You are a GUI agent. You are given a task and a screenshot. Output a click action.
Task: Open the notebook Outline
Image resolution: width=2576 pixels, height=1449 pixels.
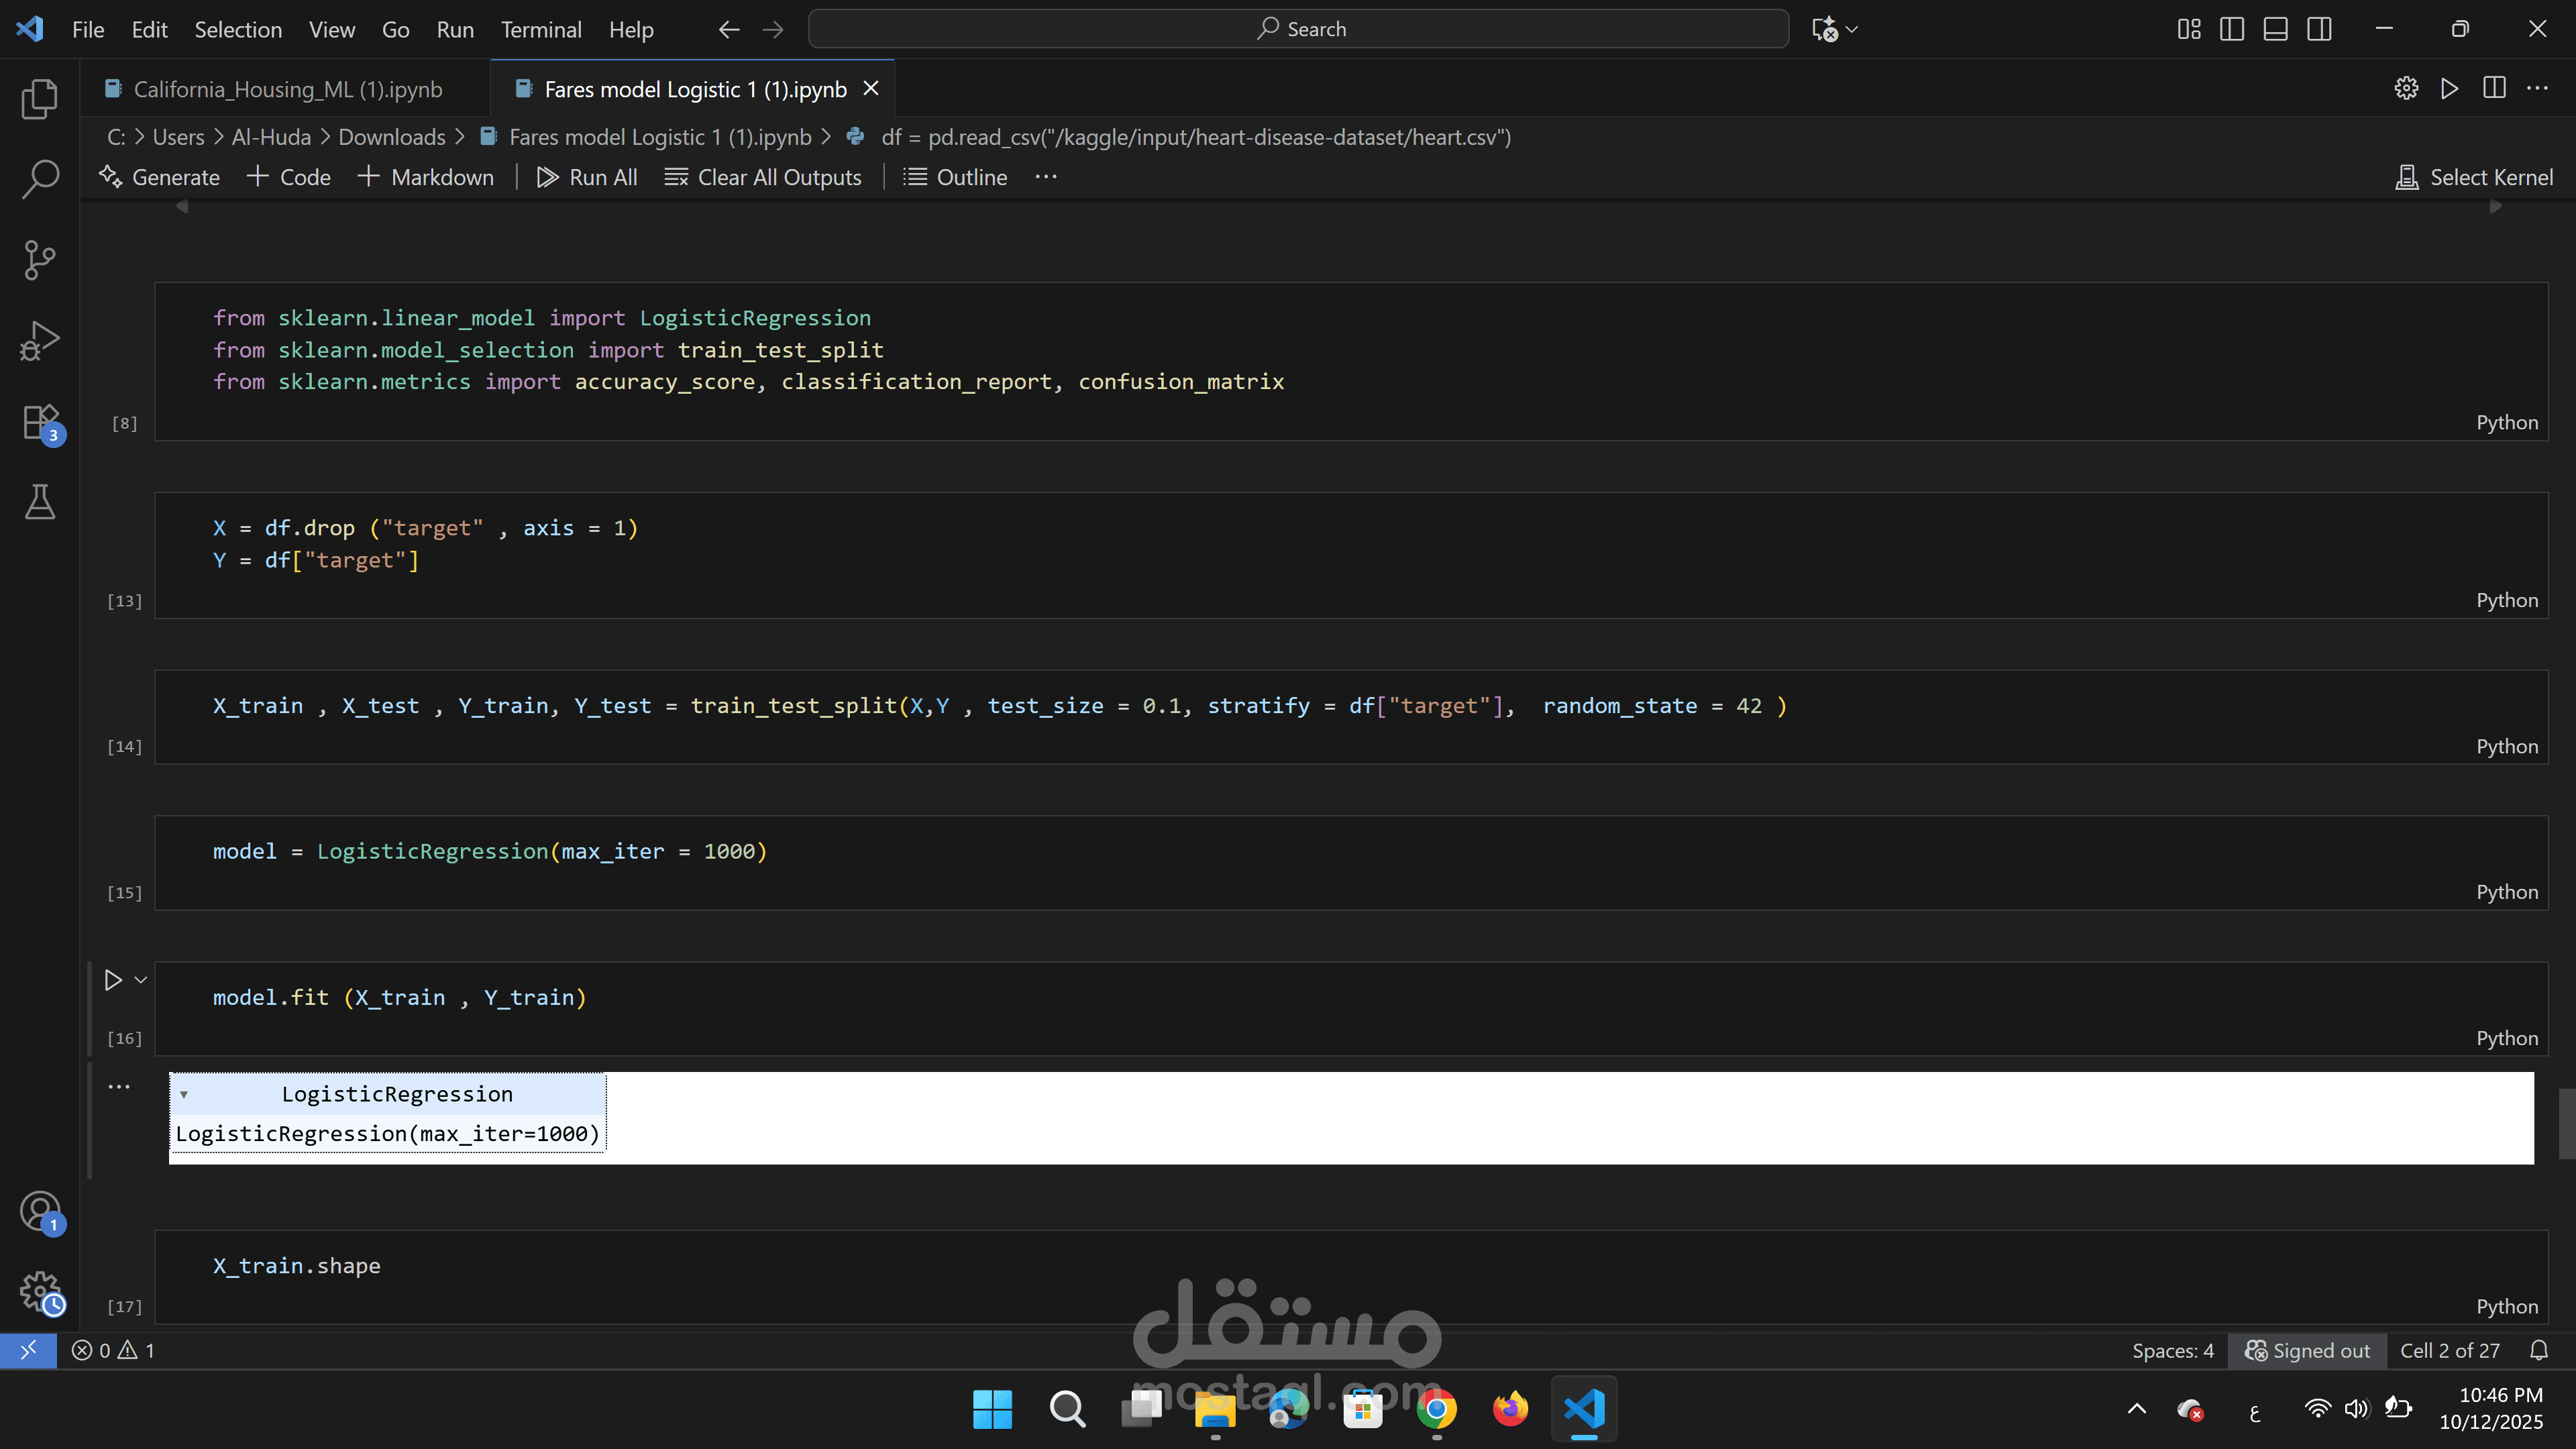pyautogui.click(x=955, y=177)
